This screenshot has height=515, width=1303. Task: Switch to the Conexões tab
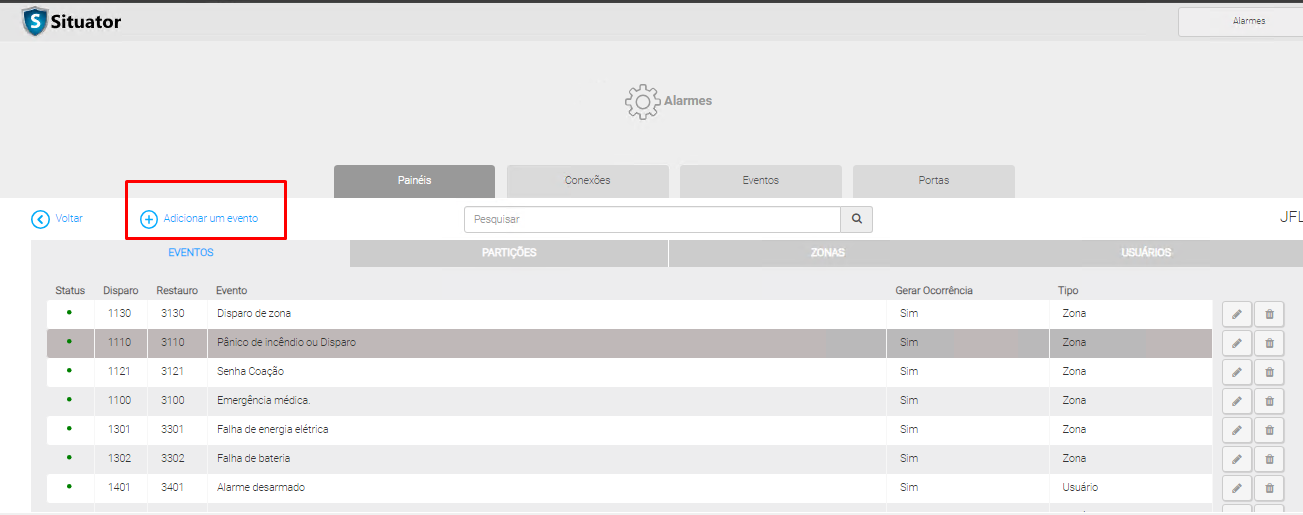tap(587, 181)
